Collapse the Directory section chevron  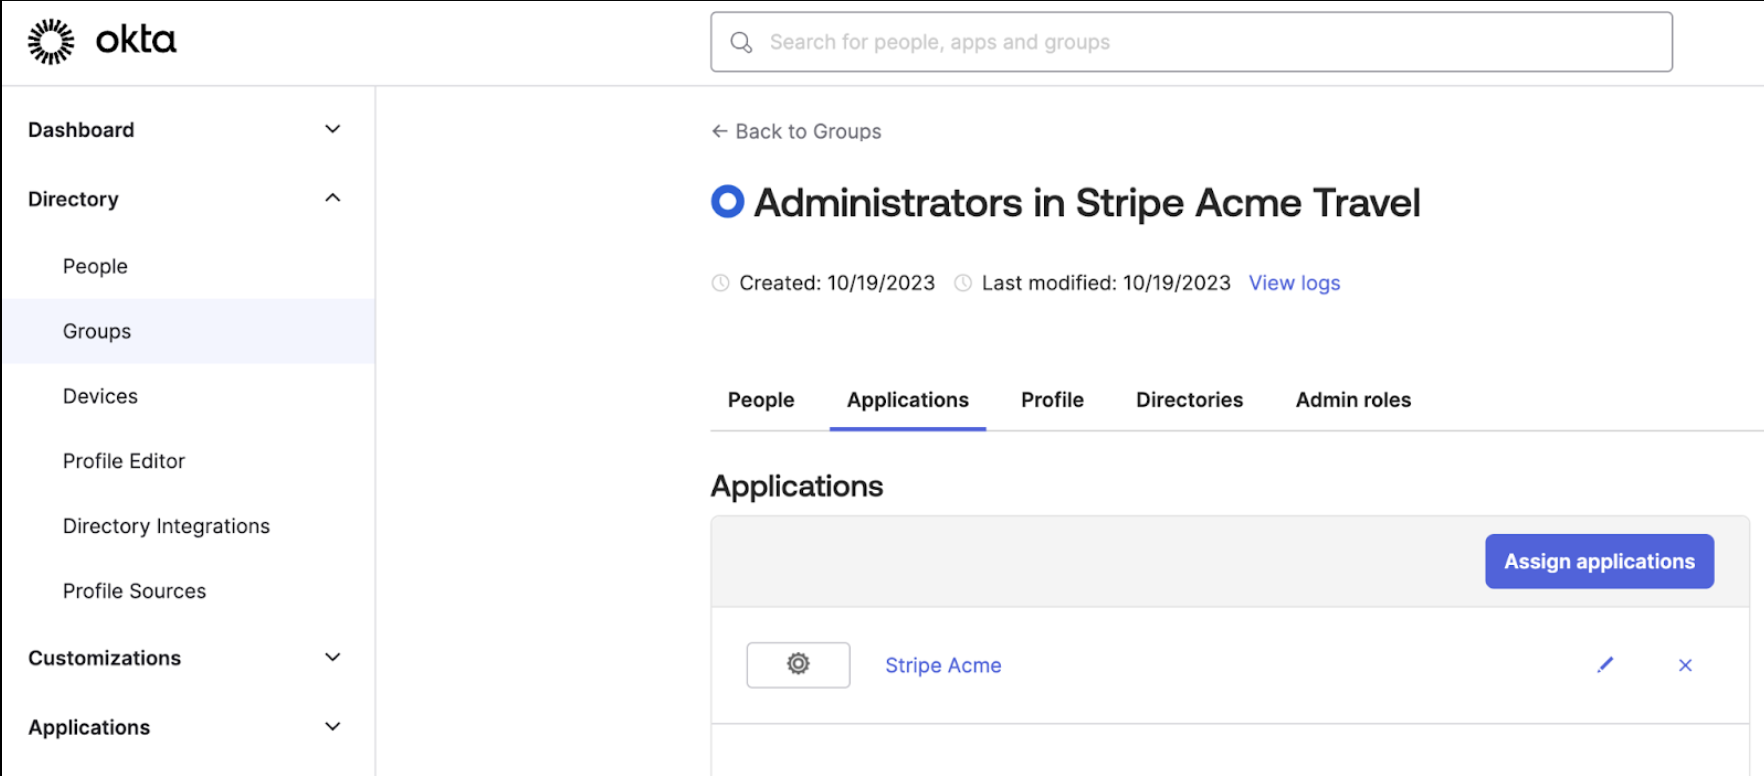tap(333, 198)
